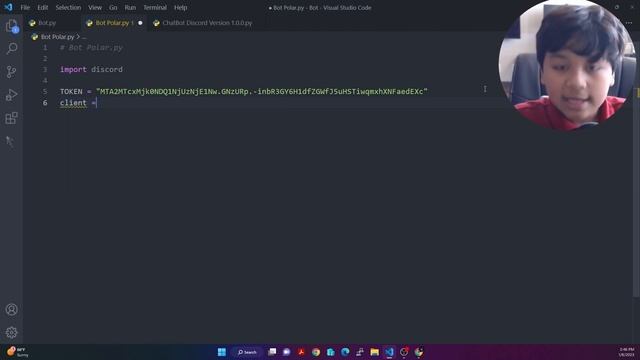This screenshot has width=640, height=360.
Task: Open Microsoft Store from the taskbar
Action: (x=331, y=352)
